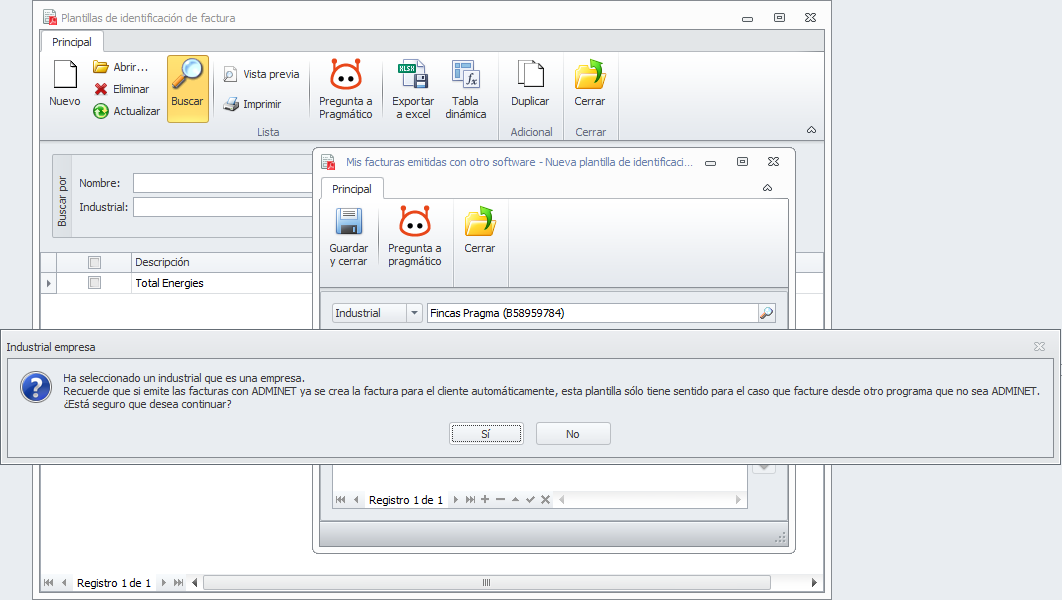Open Vista previa print preview
This screenshot has width=1062, height=600.
point(261,74)
